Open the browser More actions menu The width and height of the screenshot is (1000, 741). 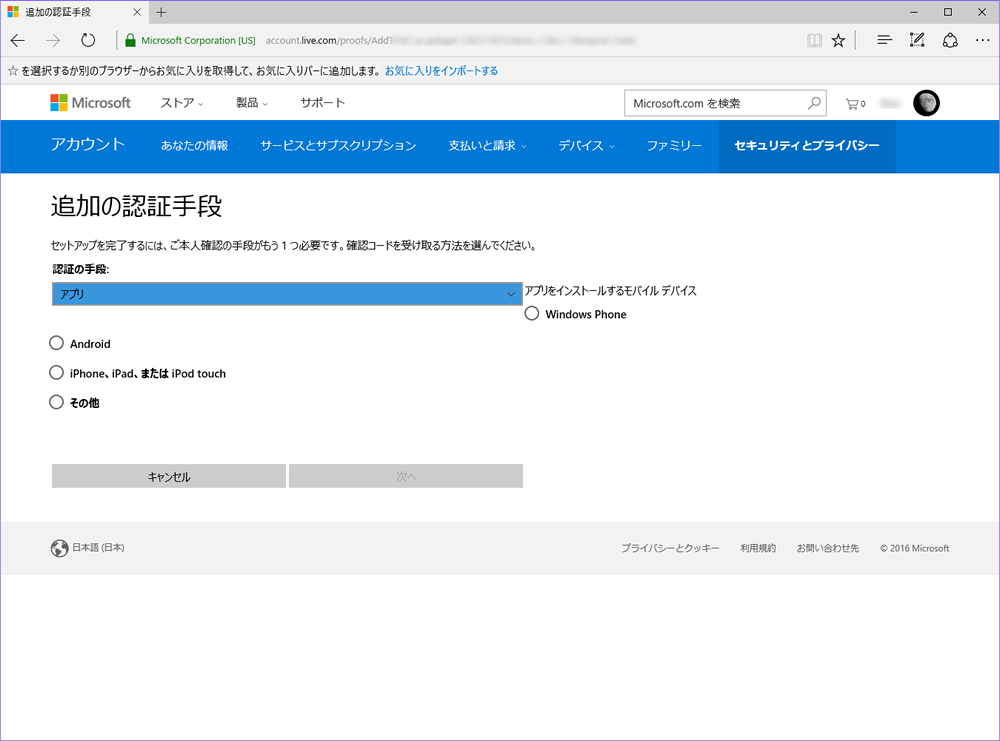click(983, 40)
